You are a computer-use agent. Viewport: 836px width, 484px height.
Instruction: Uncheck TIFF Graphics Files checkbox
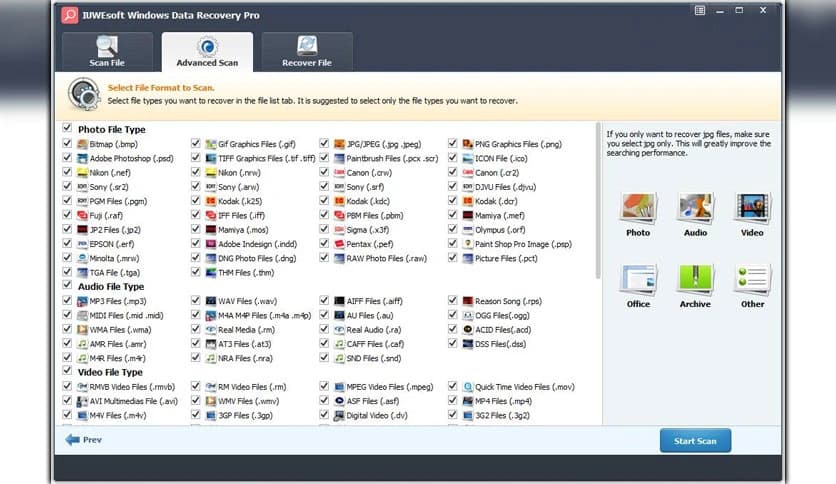196,157
